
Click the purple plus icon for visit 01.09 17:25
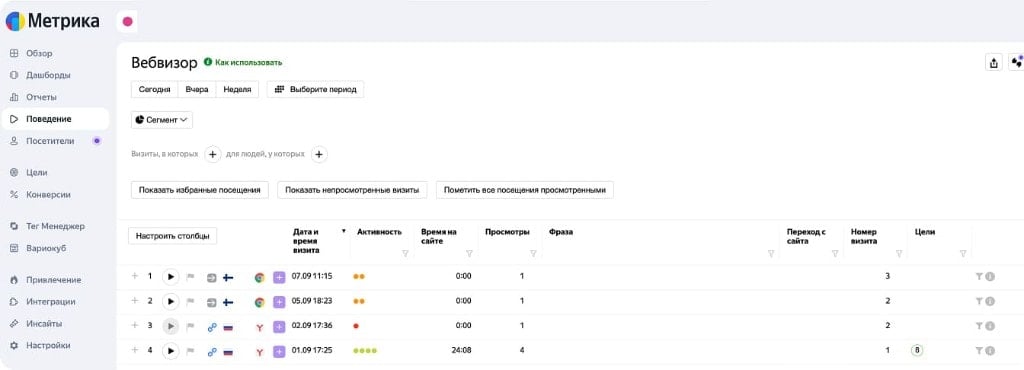click(279, 352)
